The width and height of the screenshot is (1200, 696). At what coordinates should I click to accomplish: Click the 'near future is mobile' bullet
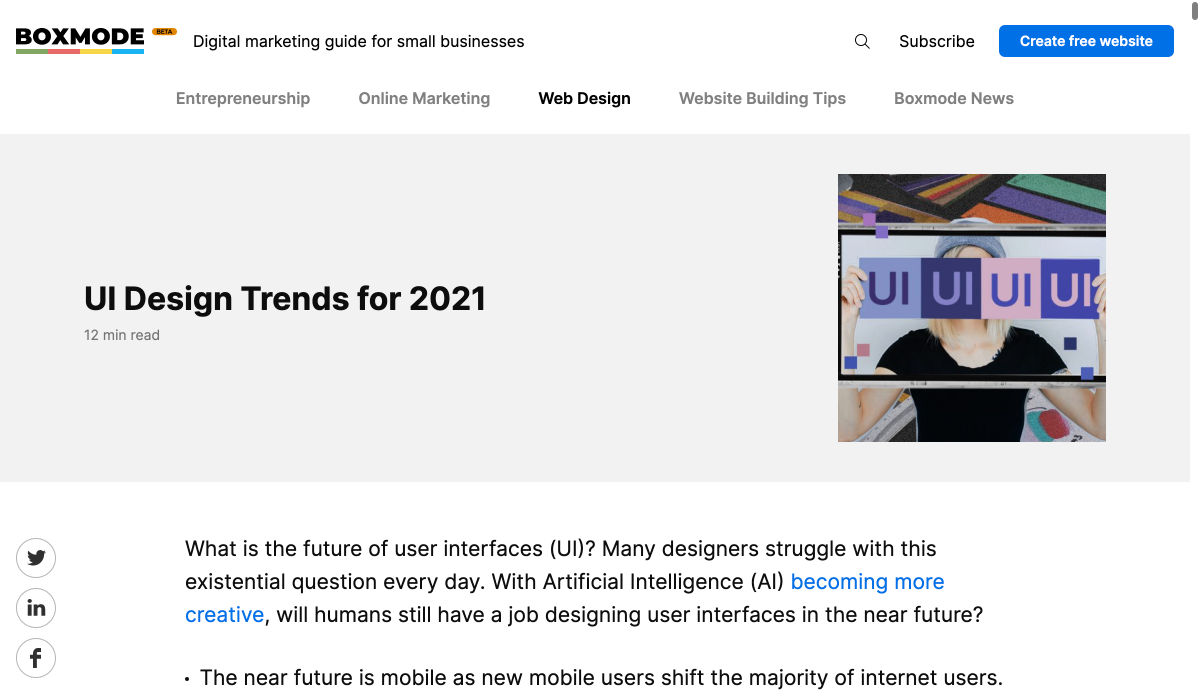coord(594,678)
